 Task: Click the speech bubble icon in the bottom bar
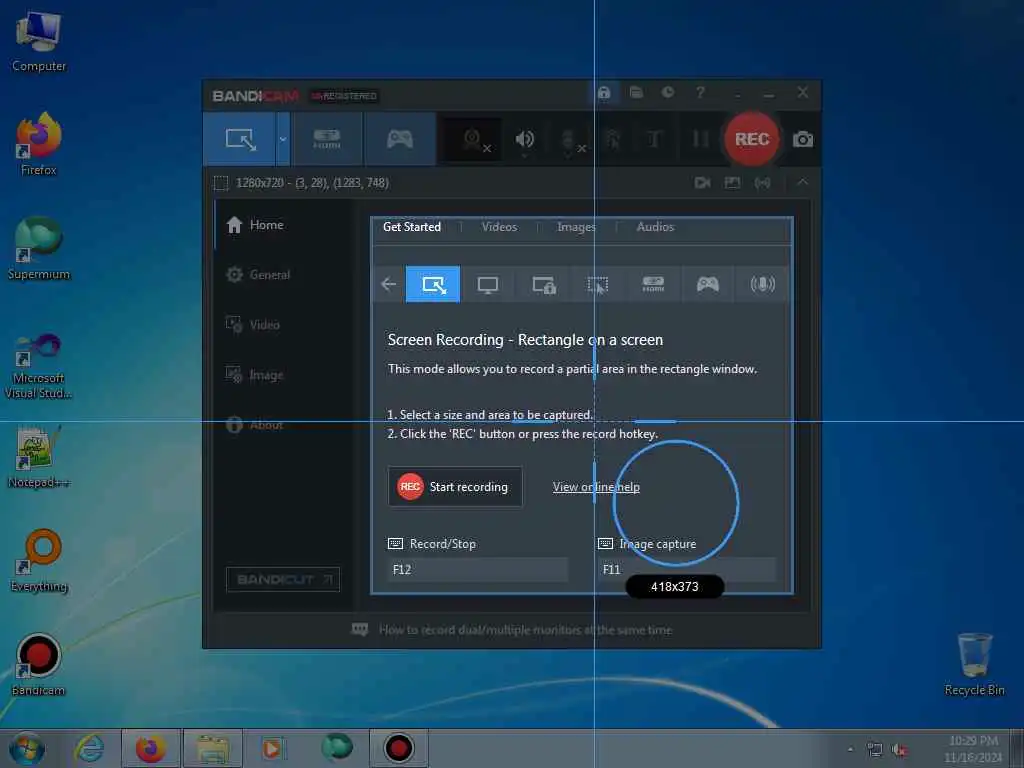360,630
